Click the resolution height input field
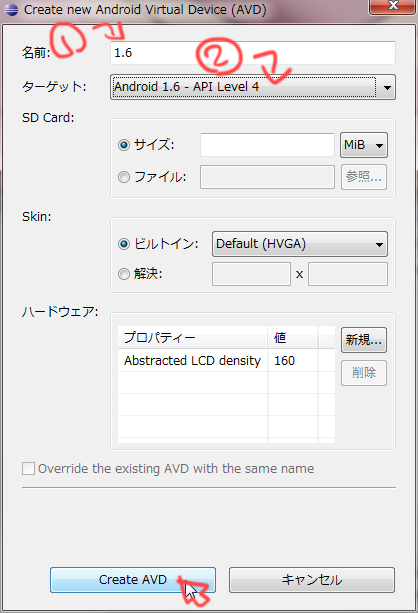Image resolution: width=418 pixels, height=613 pixels. [348, 274]
